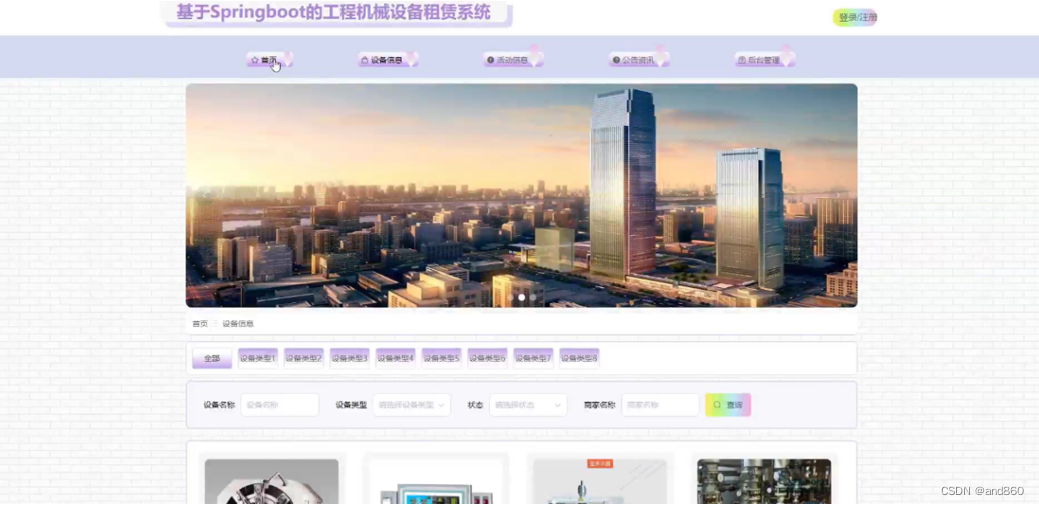Open the 首页 nav item

[x=269, y=60]
